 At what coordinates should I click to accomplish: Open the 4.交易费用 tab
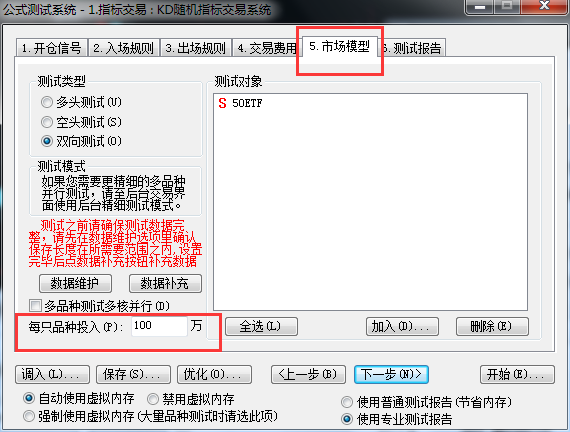pos(266,48)
